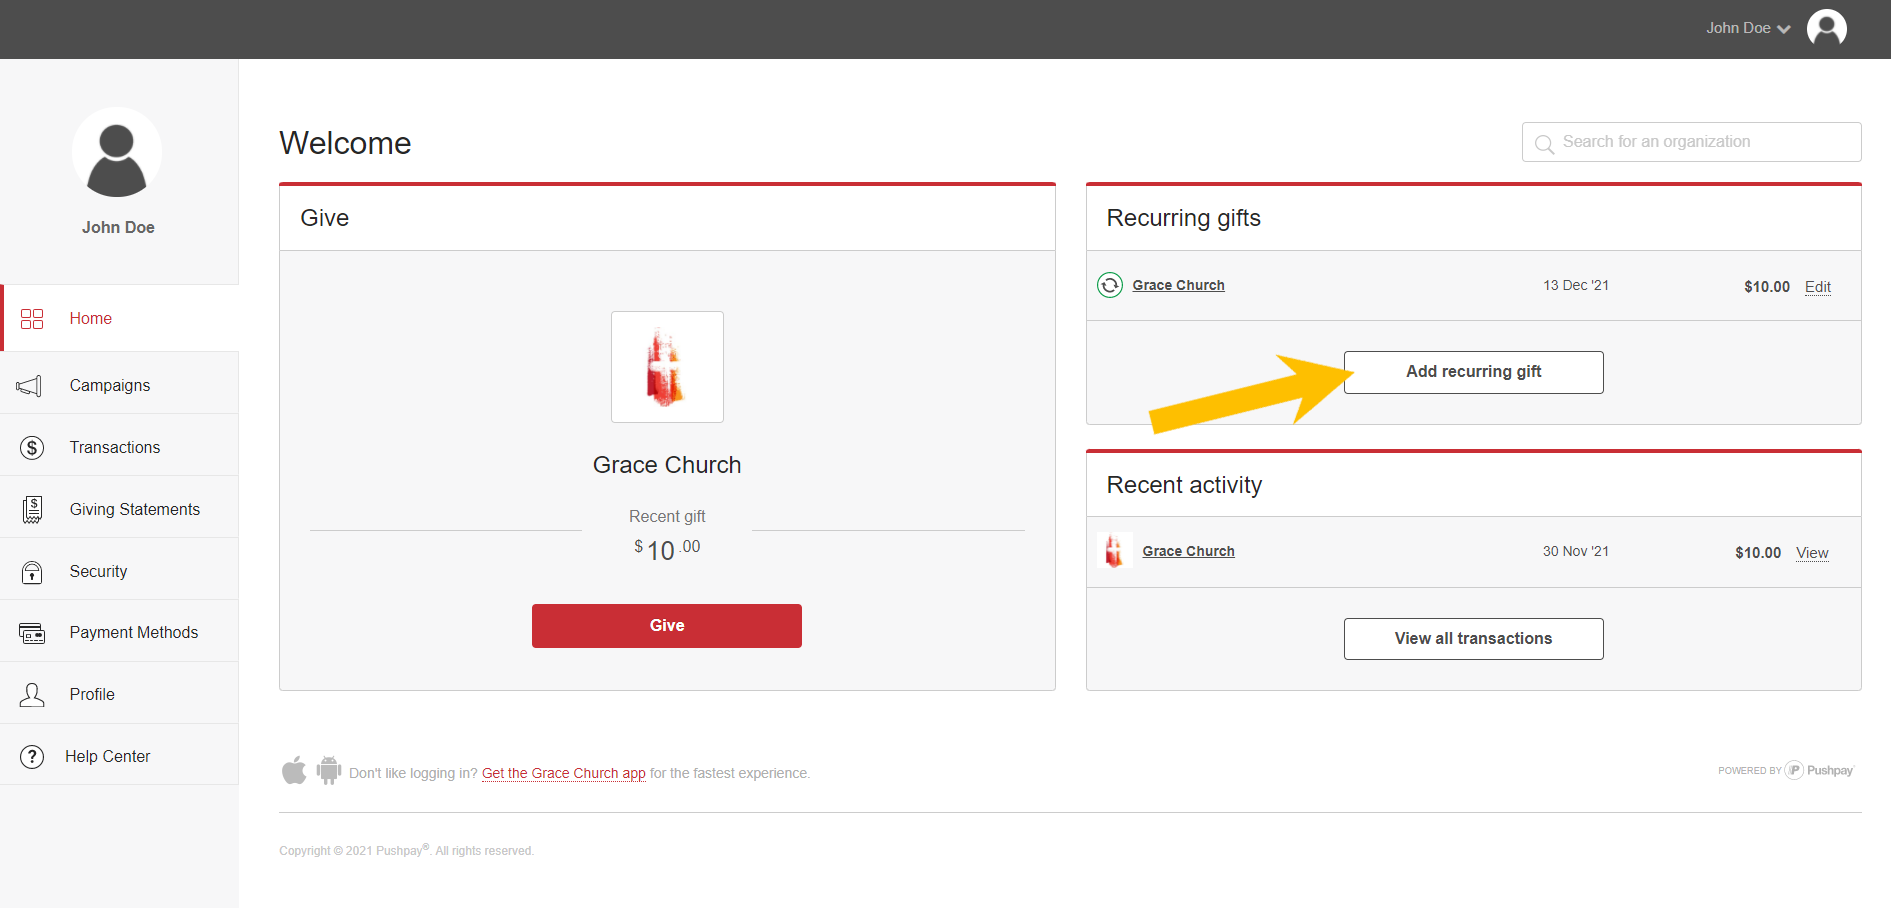
Task: Click the large John Doe profile picture
Action: point(117,152)
